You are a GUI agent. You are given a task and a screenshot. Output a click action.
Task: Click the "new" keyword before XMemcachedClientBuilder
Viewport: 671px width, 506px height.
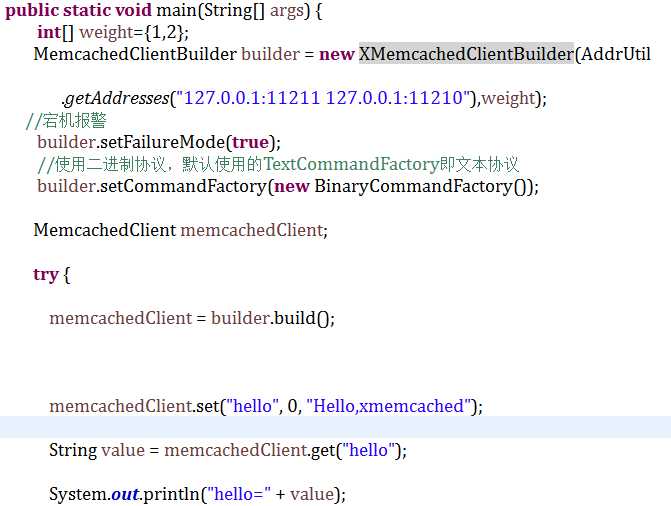337,55
